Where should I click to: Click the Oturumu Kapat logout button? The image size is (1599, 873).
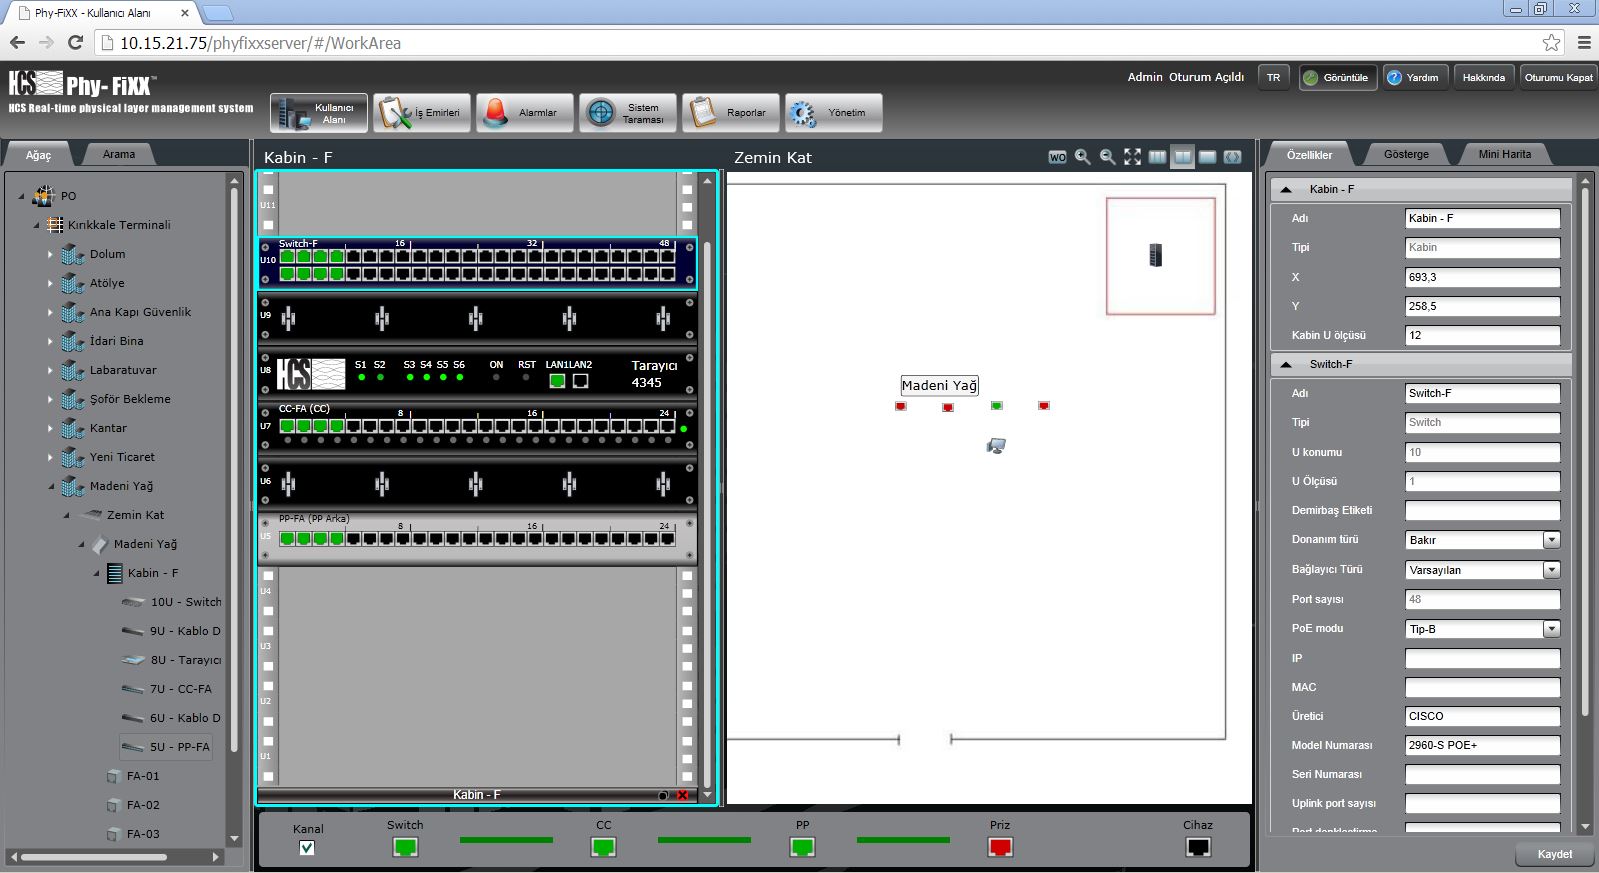1558,77
